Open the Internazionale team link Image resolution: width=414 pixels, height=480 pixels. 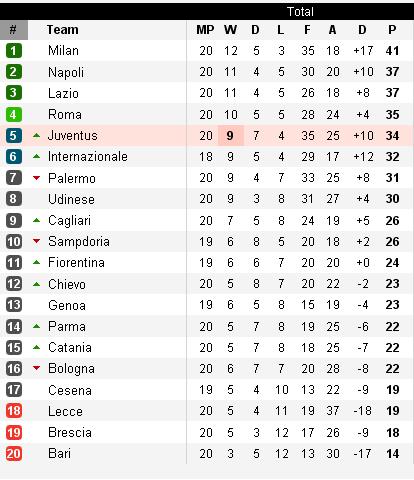[88, 157]
